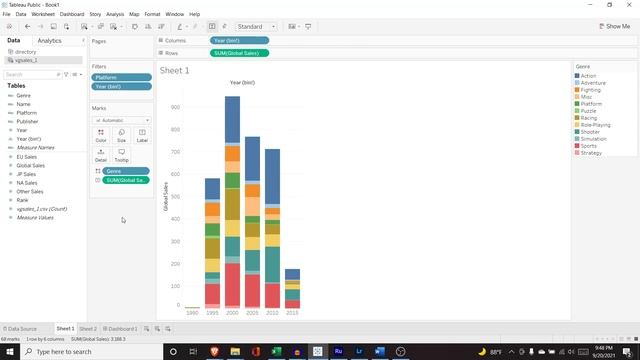Viewport: 640px width, 360px height.
Task: Open the Marks type Automatic dropdown
Action: 121,120
